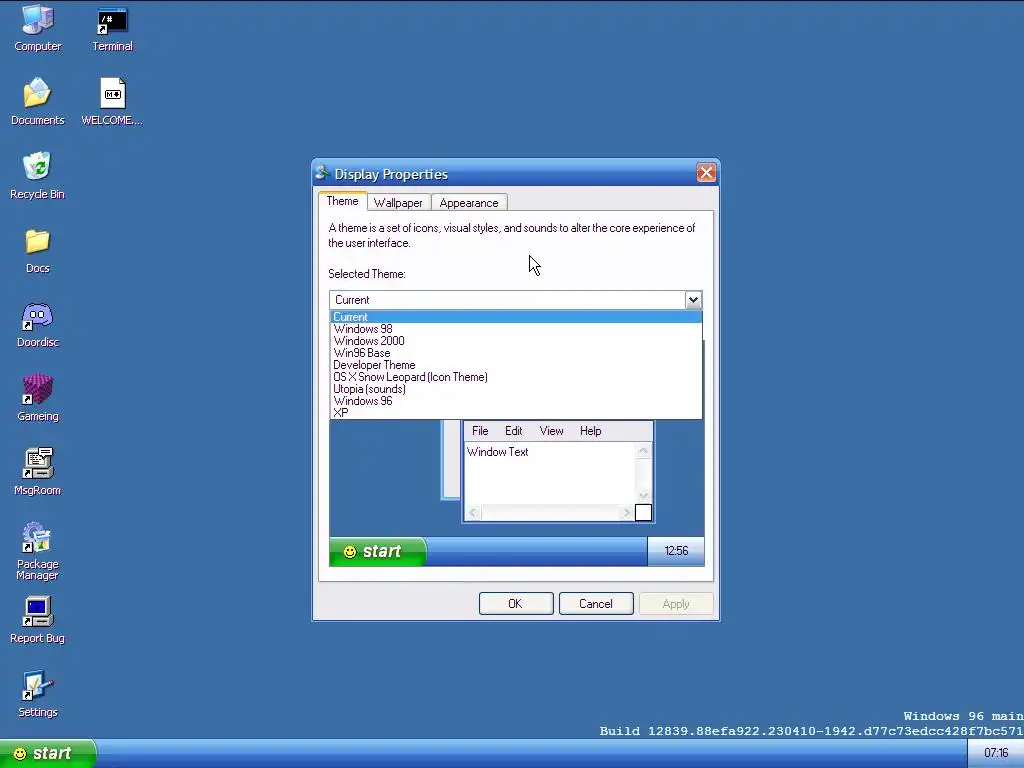
Task: Select the Windows 98 theme option
Action: click(x=516, y=328)
